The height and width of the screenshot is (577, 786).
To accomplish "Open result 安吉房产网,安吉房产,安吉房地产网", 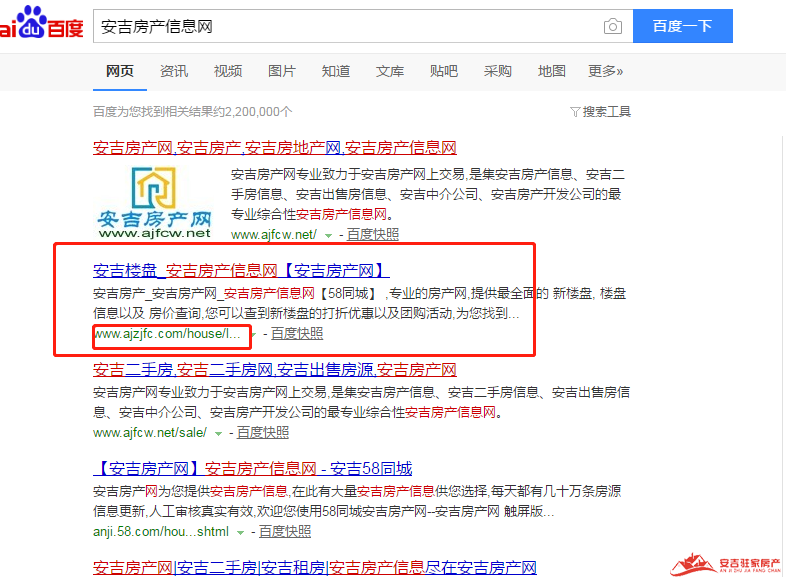I will [275, 148].
